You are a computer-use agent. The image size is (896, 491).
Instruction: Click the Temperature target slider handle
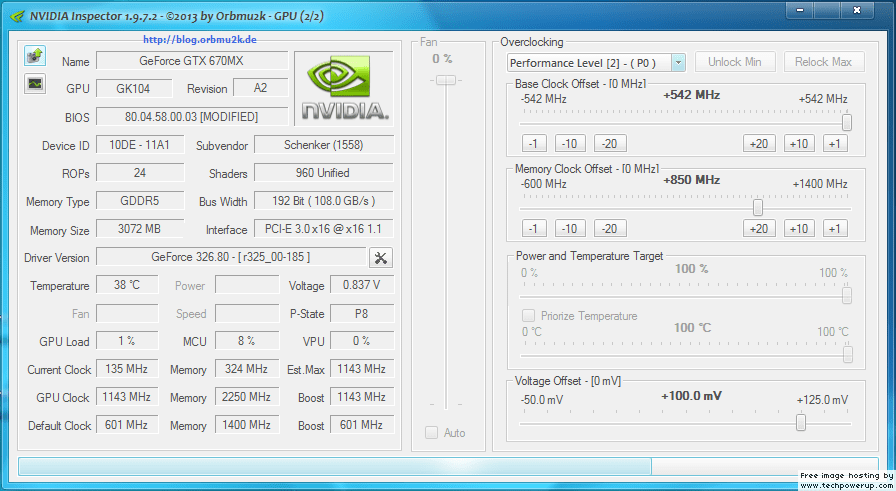pos(847,354)
